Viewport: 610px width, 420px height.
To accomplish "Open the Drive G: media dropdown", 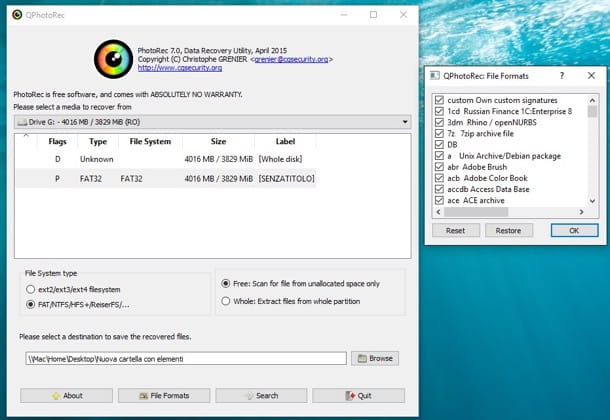I will (212, 122).
